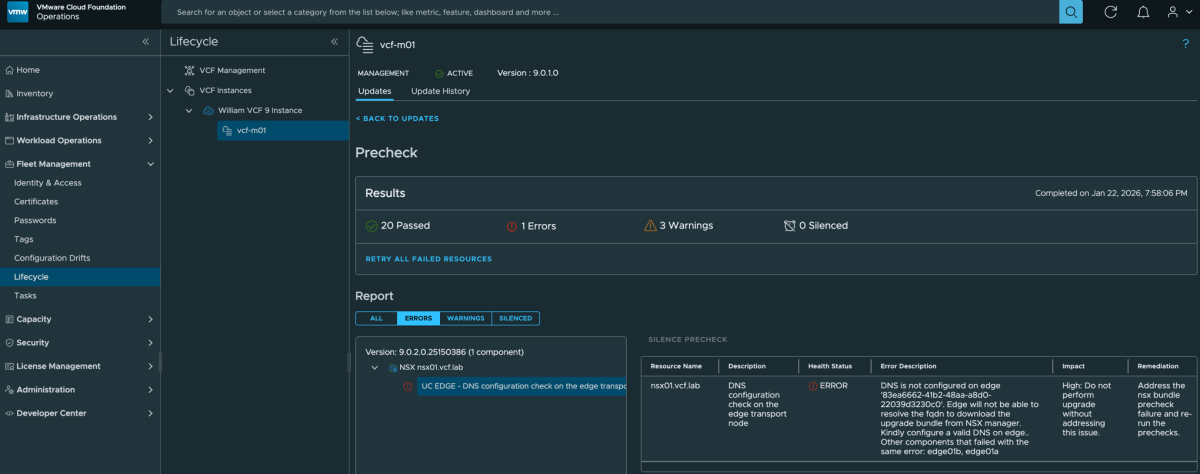Refresh using the top bar reload icon

tap(1110, 12)
